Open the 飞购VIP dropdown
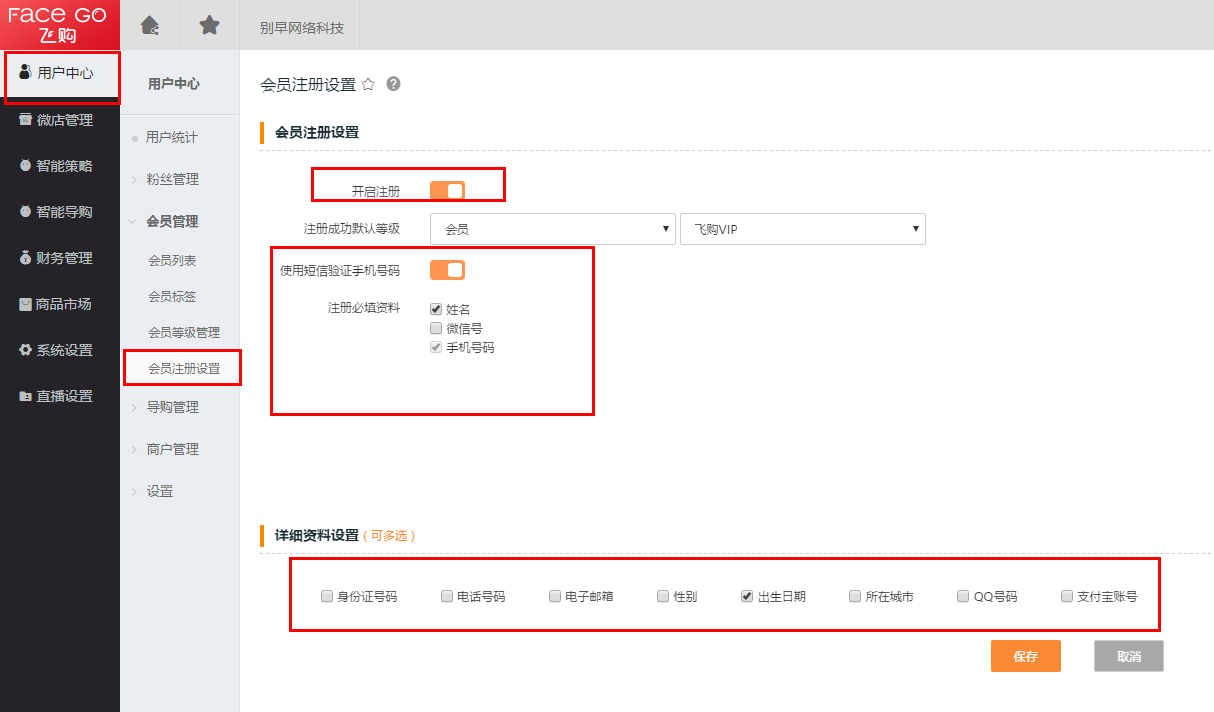The width and height of the screenshot is (1214, 712). click(x=802, y=229)
